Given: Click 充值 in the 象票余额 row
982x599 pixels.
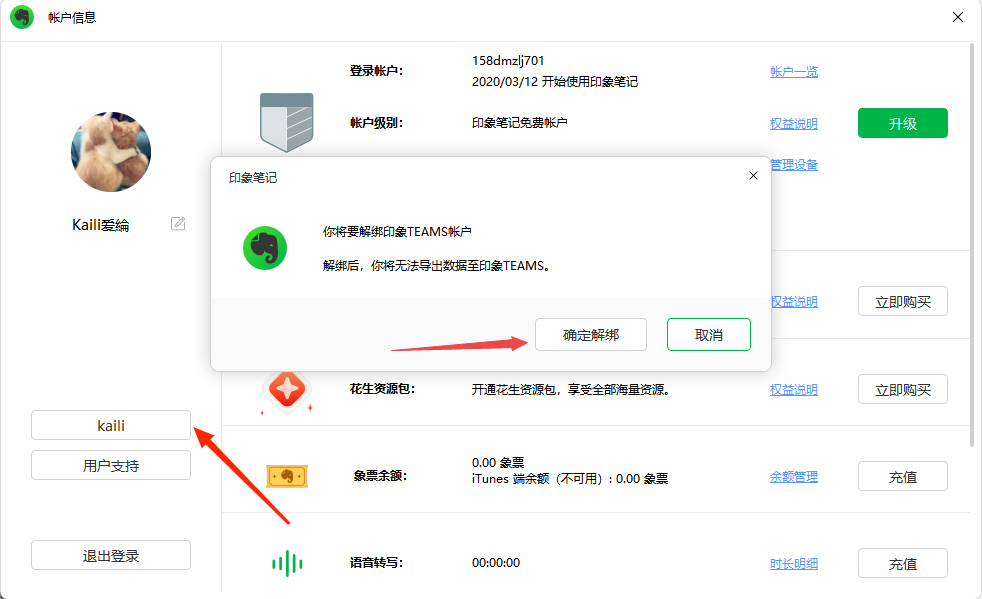Looking at the screenshot, I should click(902, 477).
